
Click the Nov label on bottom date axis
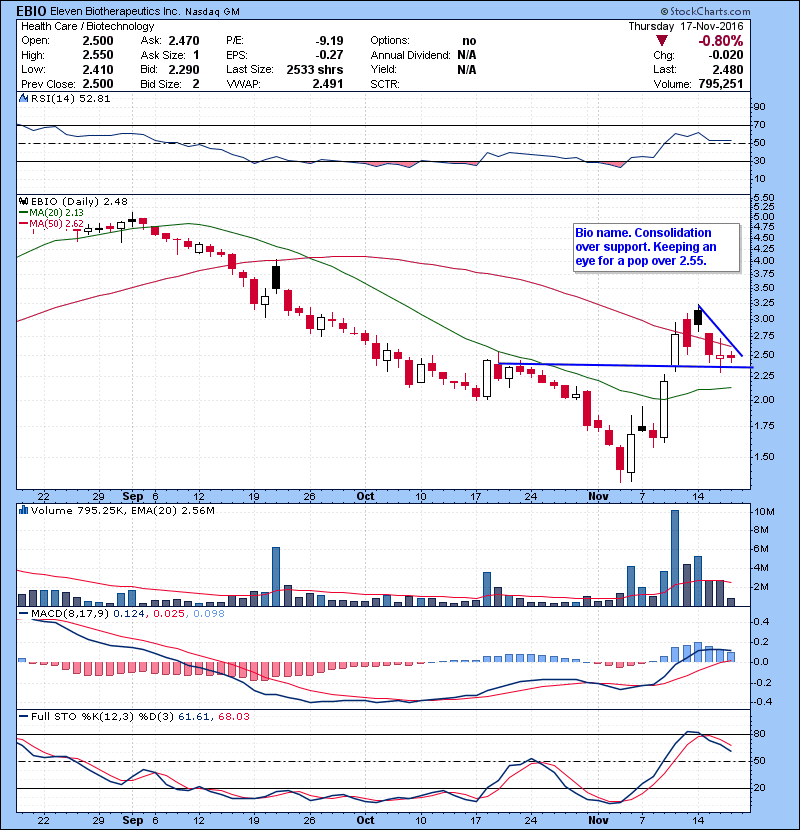click(598, 820)
